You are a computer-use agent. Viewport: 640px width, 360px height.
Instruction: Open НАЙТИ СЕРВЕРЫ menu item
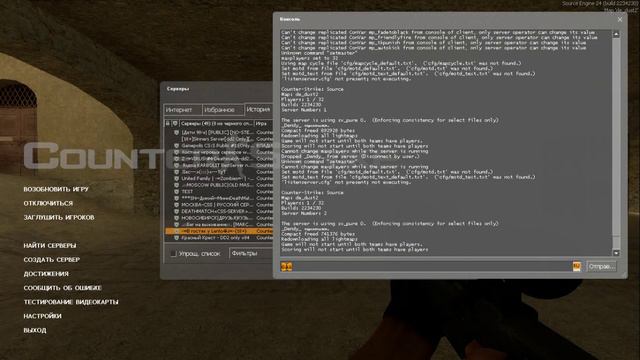(x=50, y=246)
